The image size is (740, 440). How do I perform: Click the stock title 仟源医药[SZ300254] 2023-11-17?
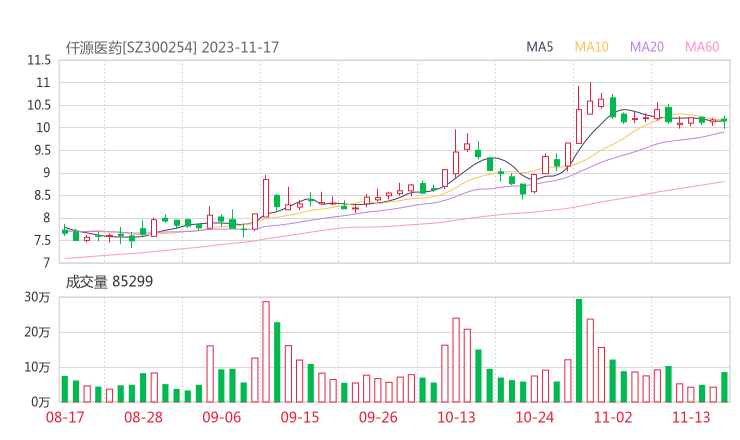172,48
